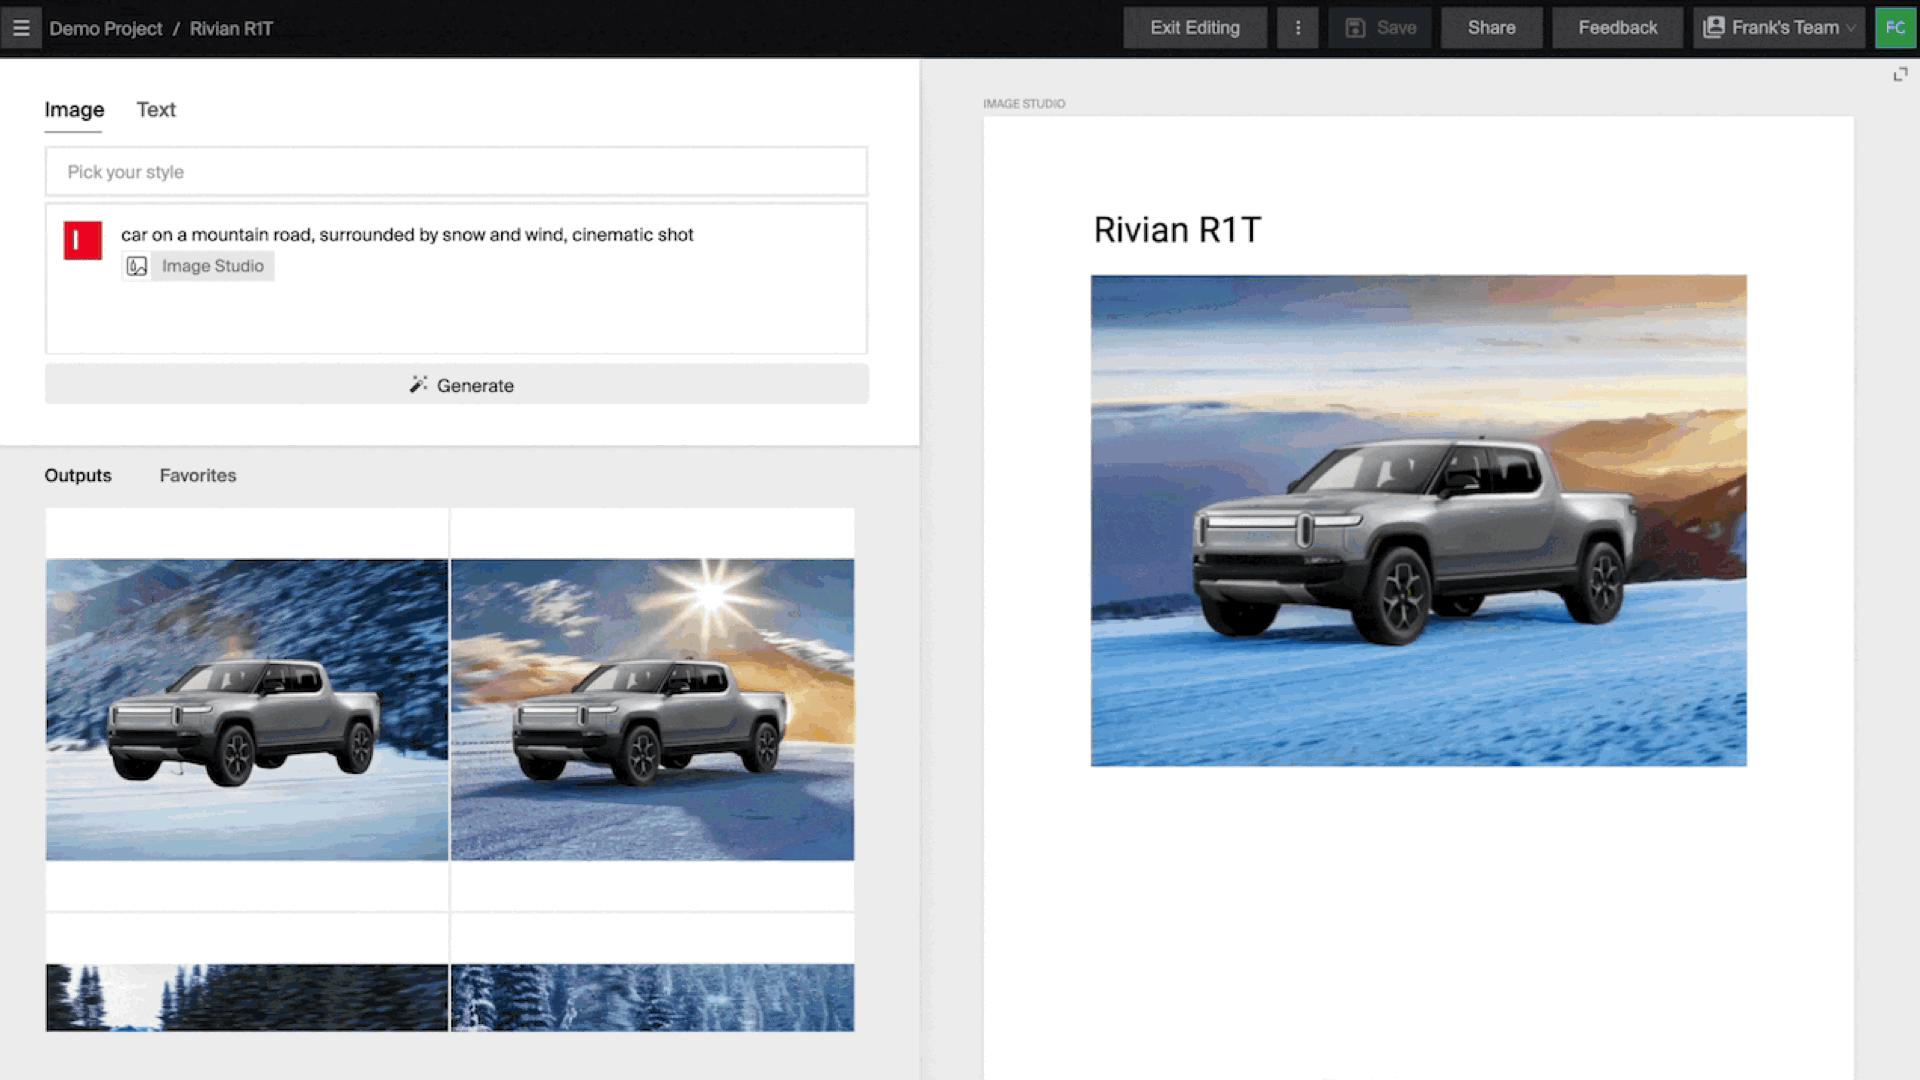Click the generate magic wand icon
Image resolution: width=1920 pixels, height=1080 pixels.
pos(418,384)
